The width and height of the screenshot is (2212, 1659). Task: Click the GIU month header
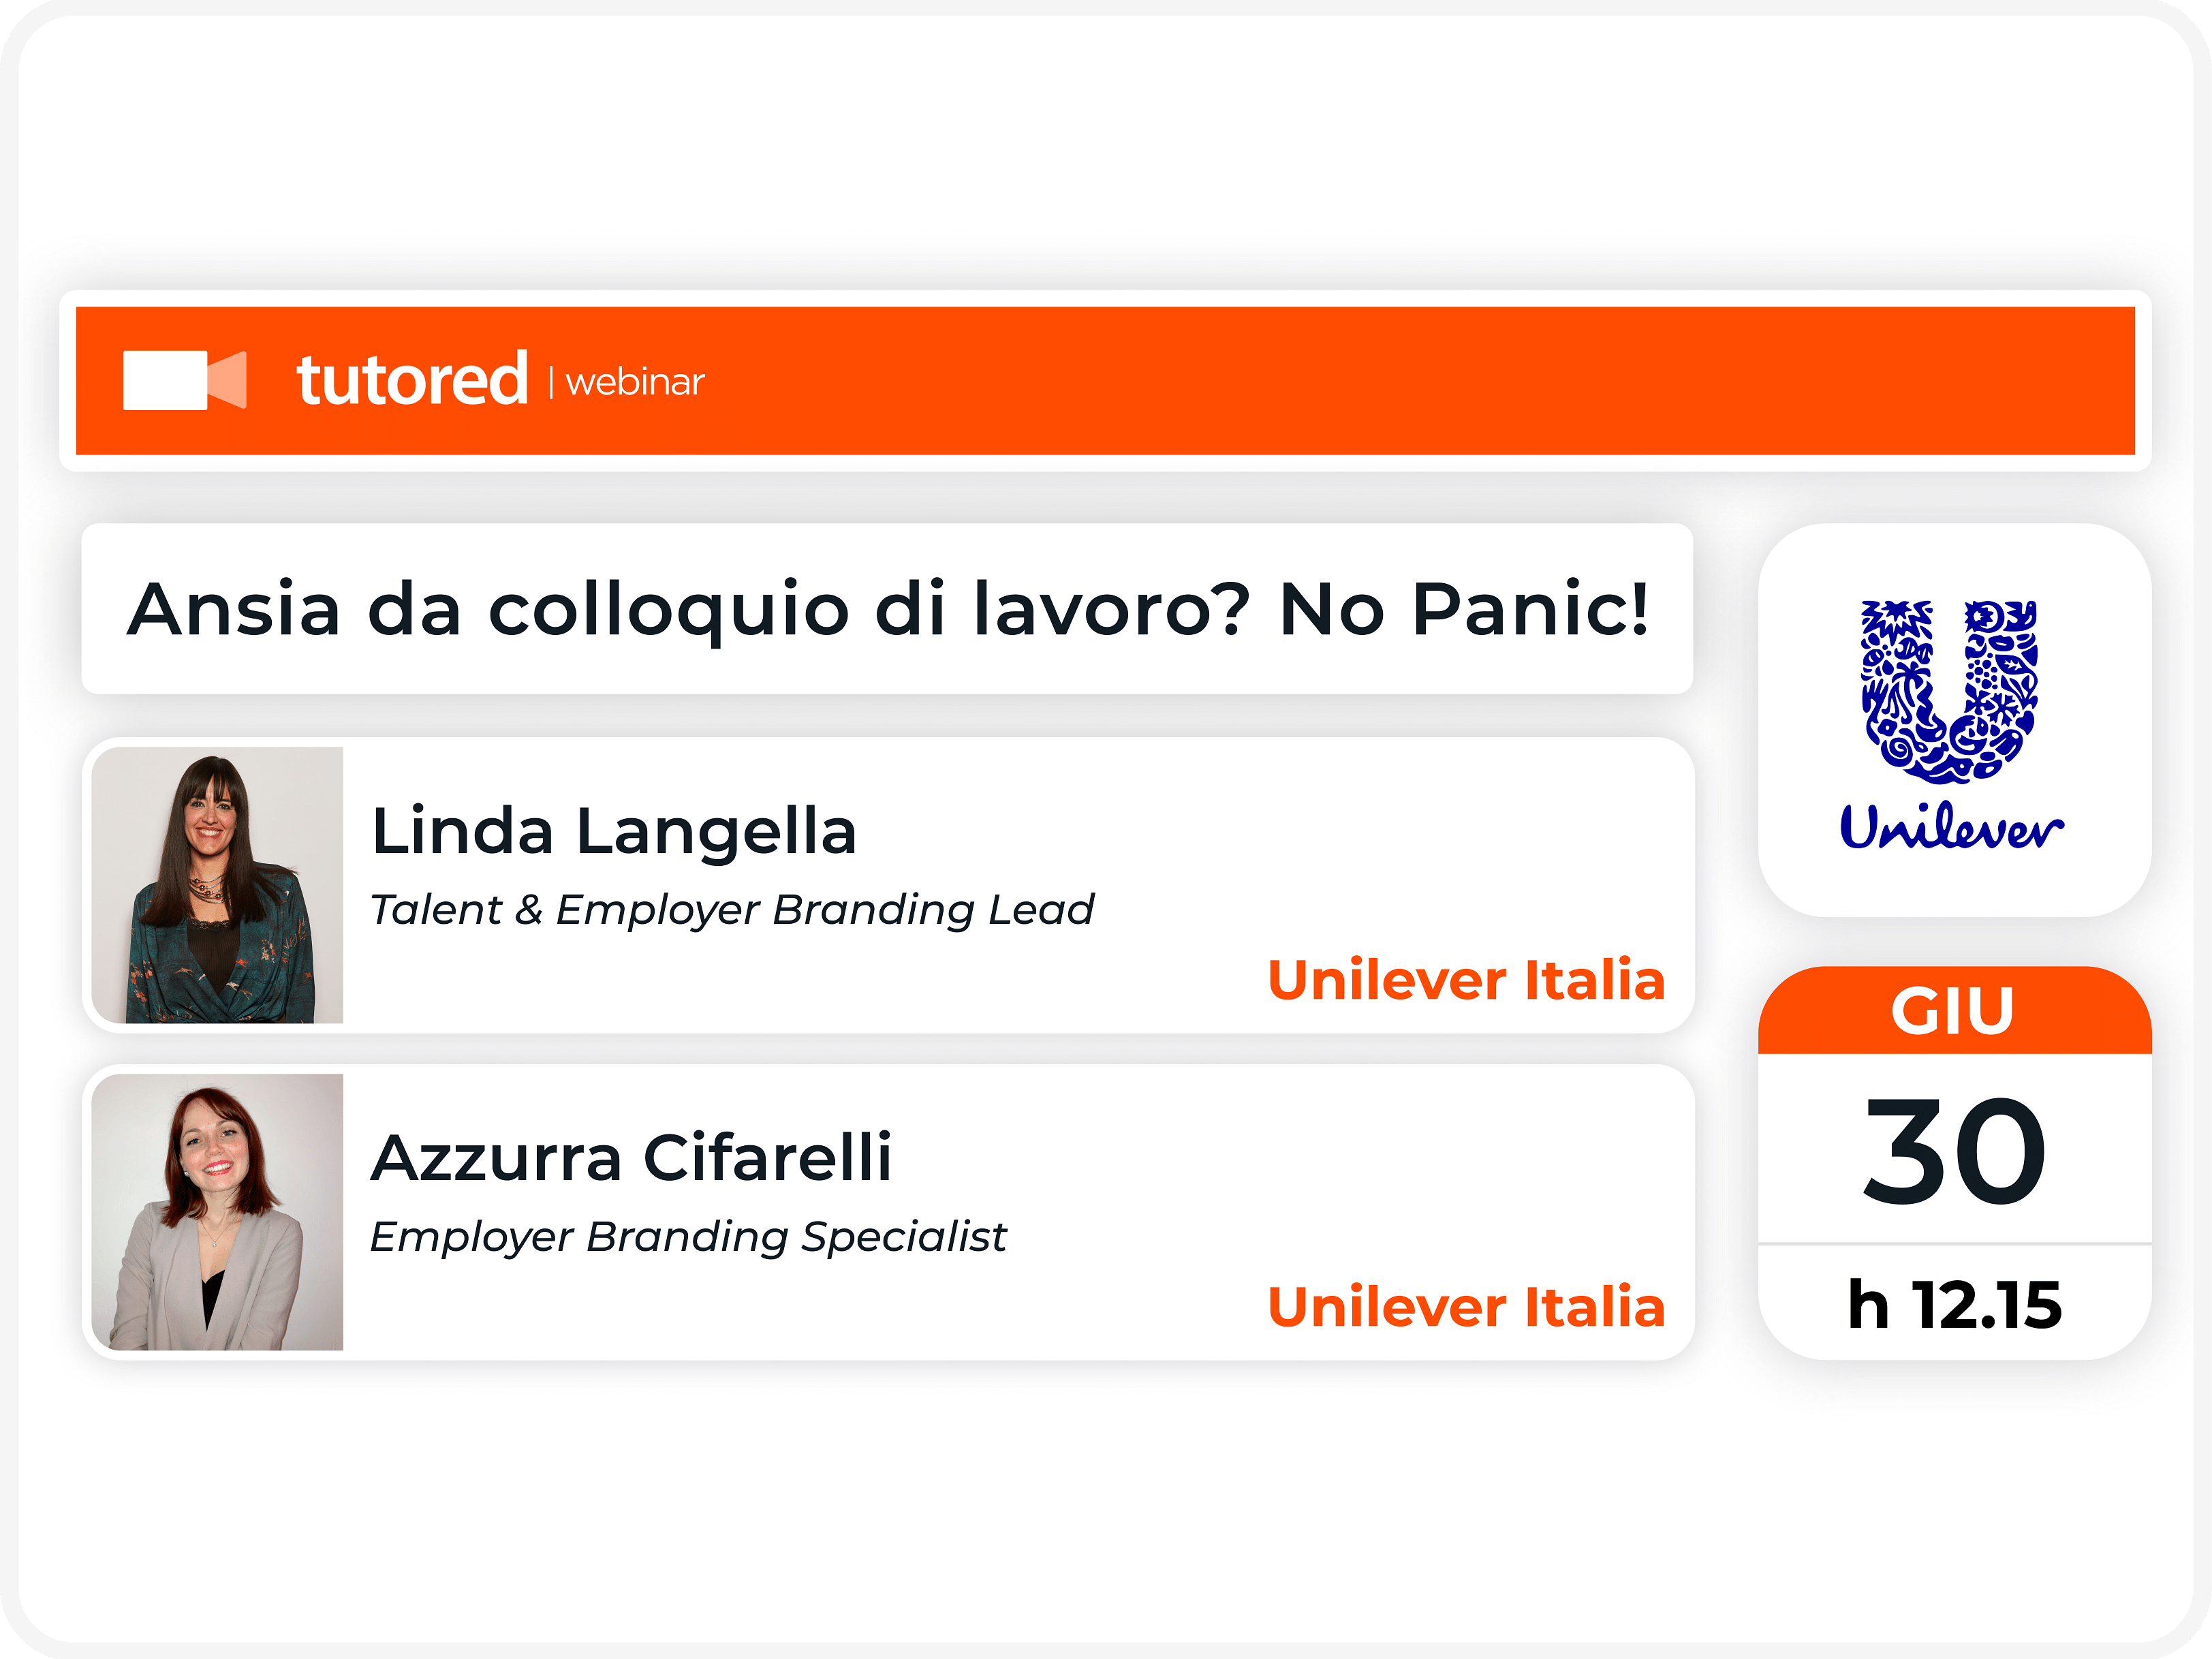pos(1954,1010)
